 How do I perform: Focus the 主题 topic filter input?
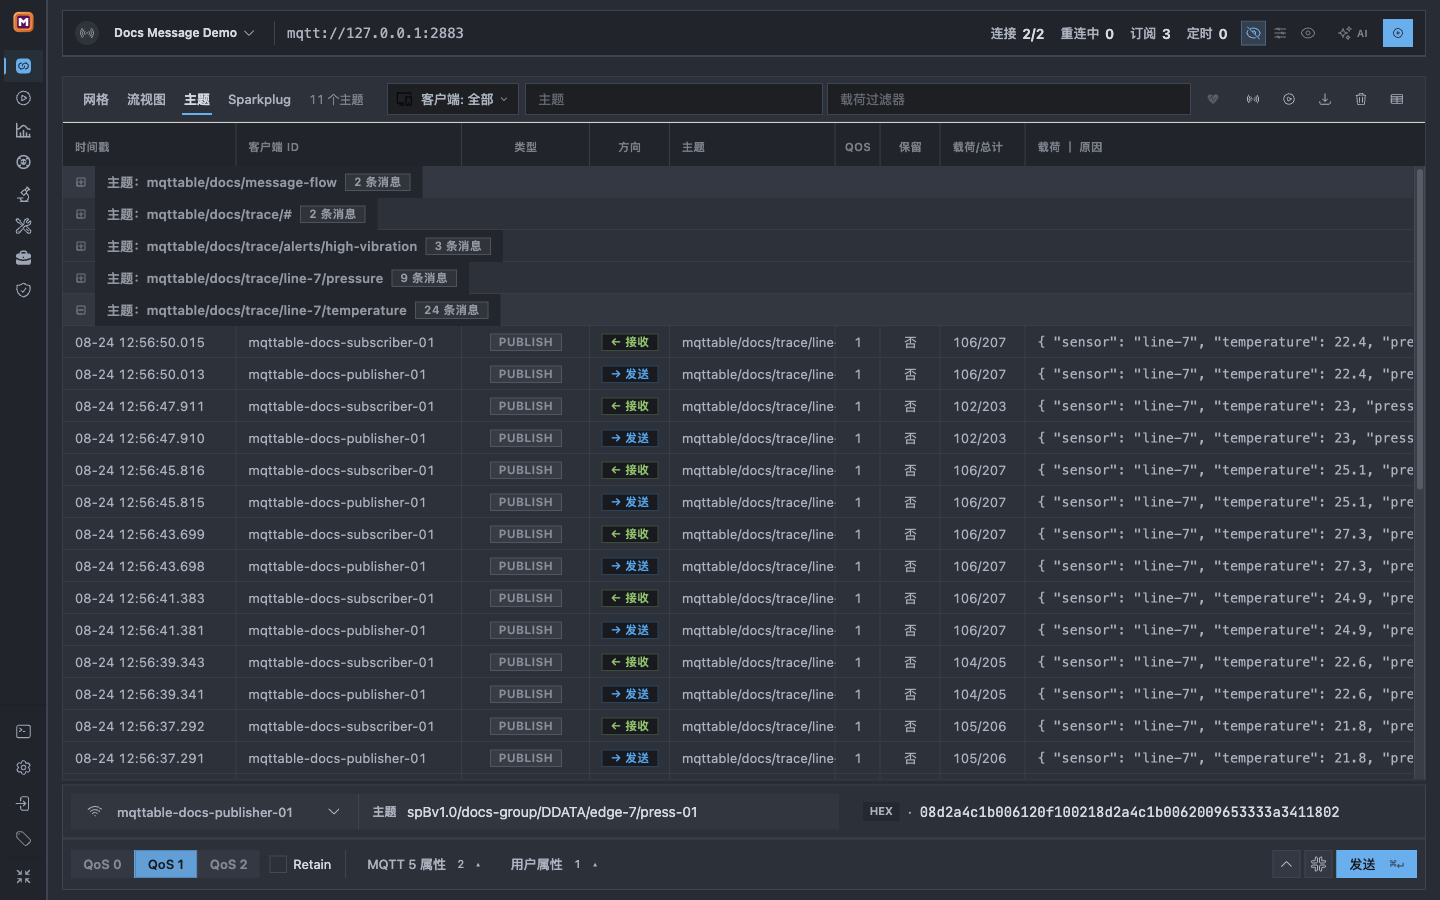pos(673,99)
